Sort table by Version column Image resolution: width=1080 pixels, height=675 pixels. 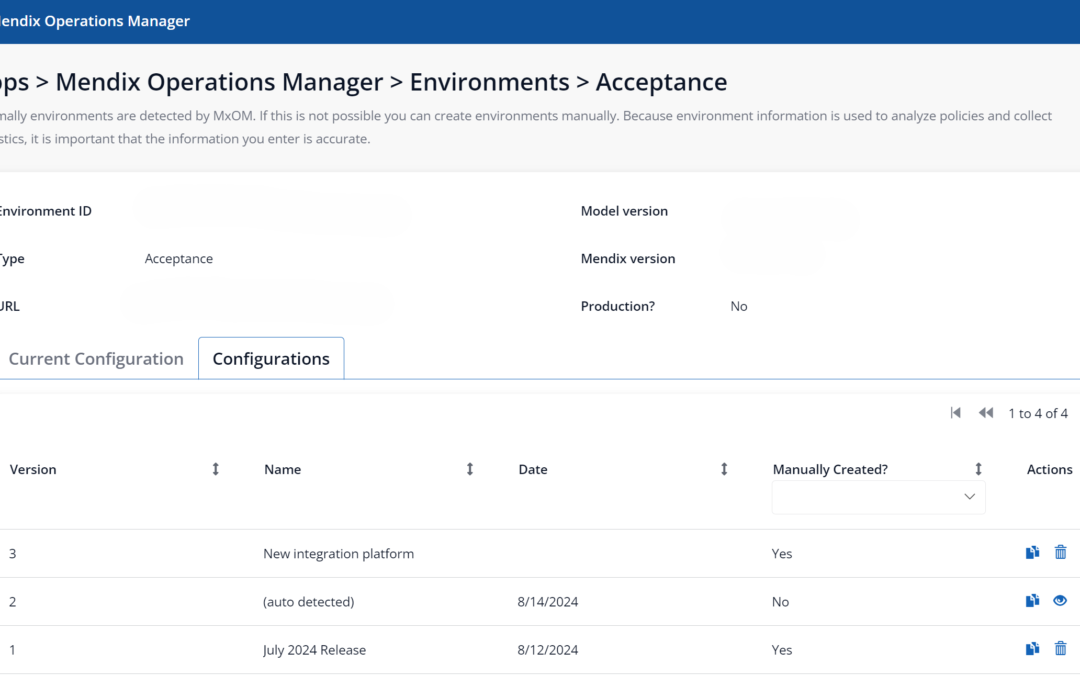[x=216, y=469]
